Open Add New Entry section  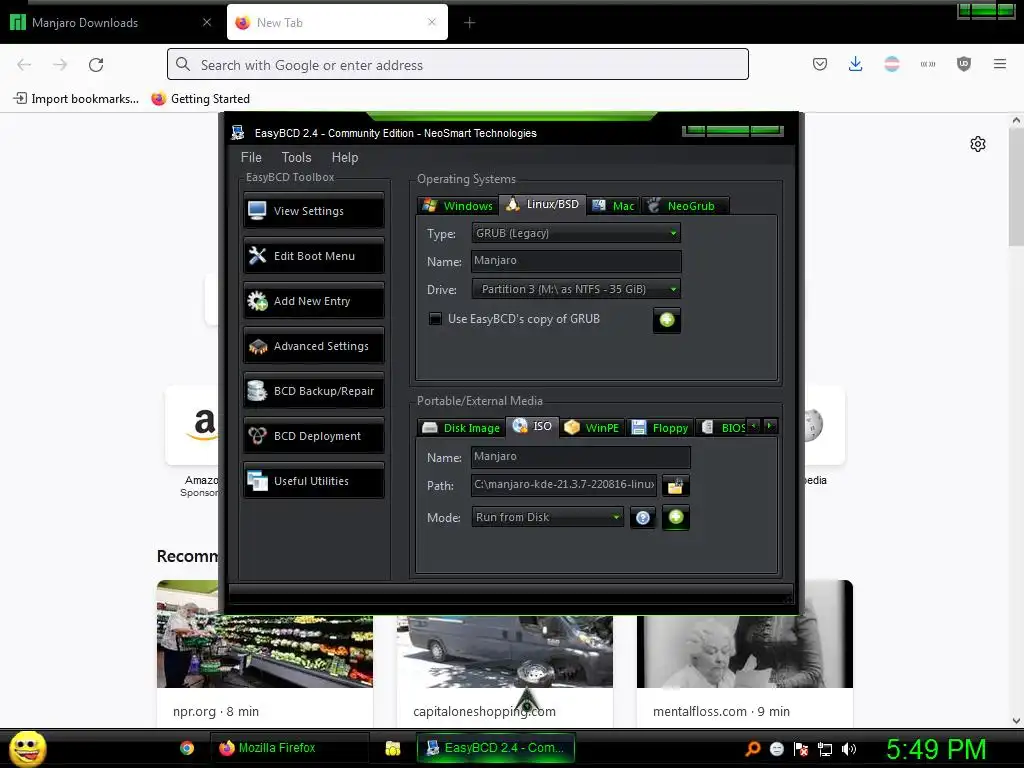[313, 301]
